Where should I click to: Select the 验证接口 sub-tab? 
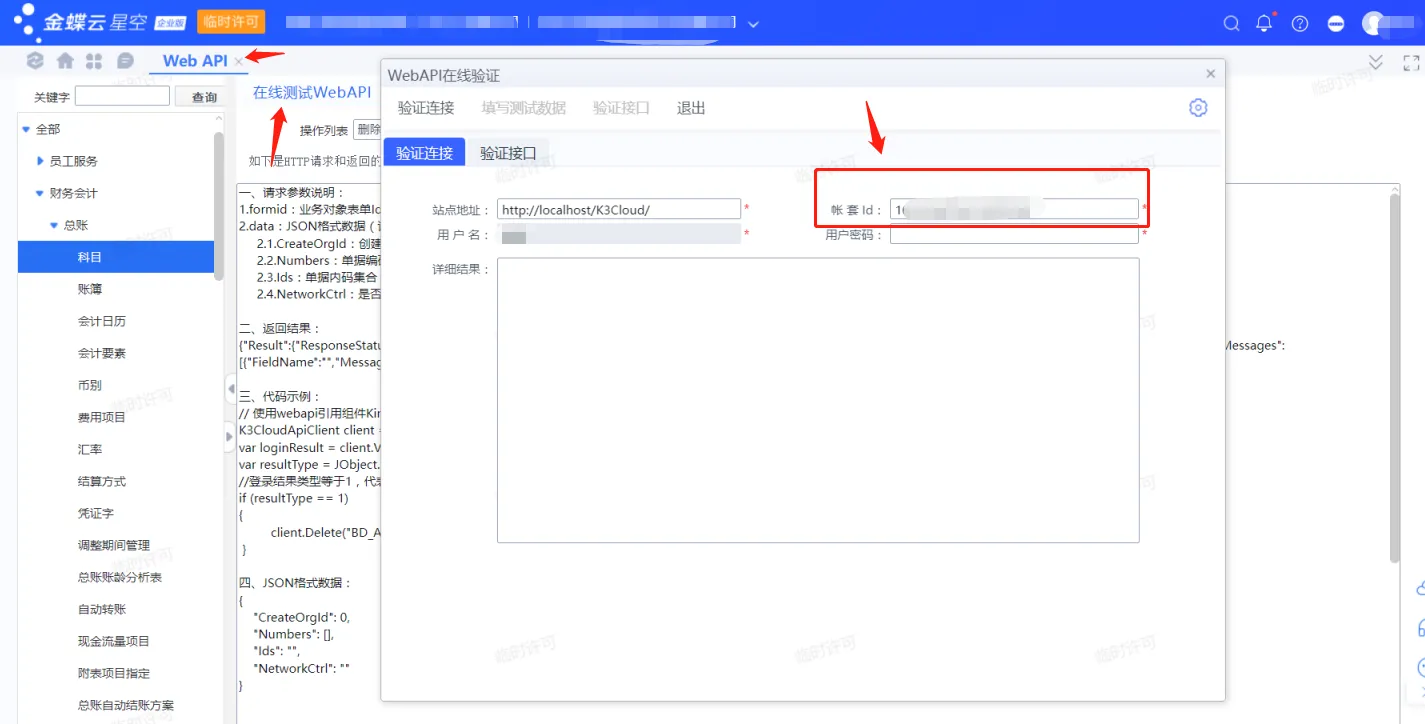coord(508,153)
